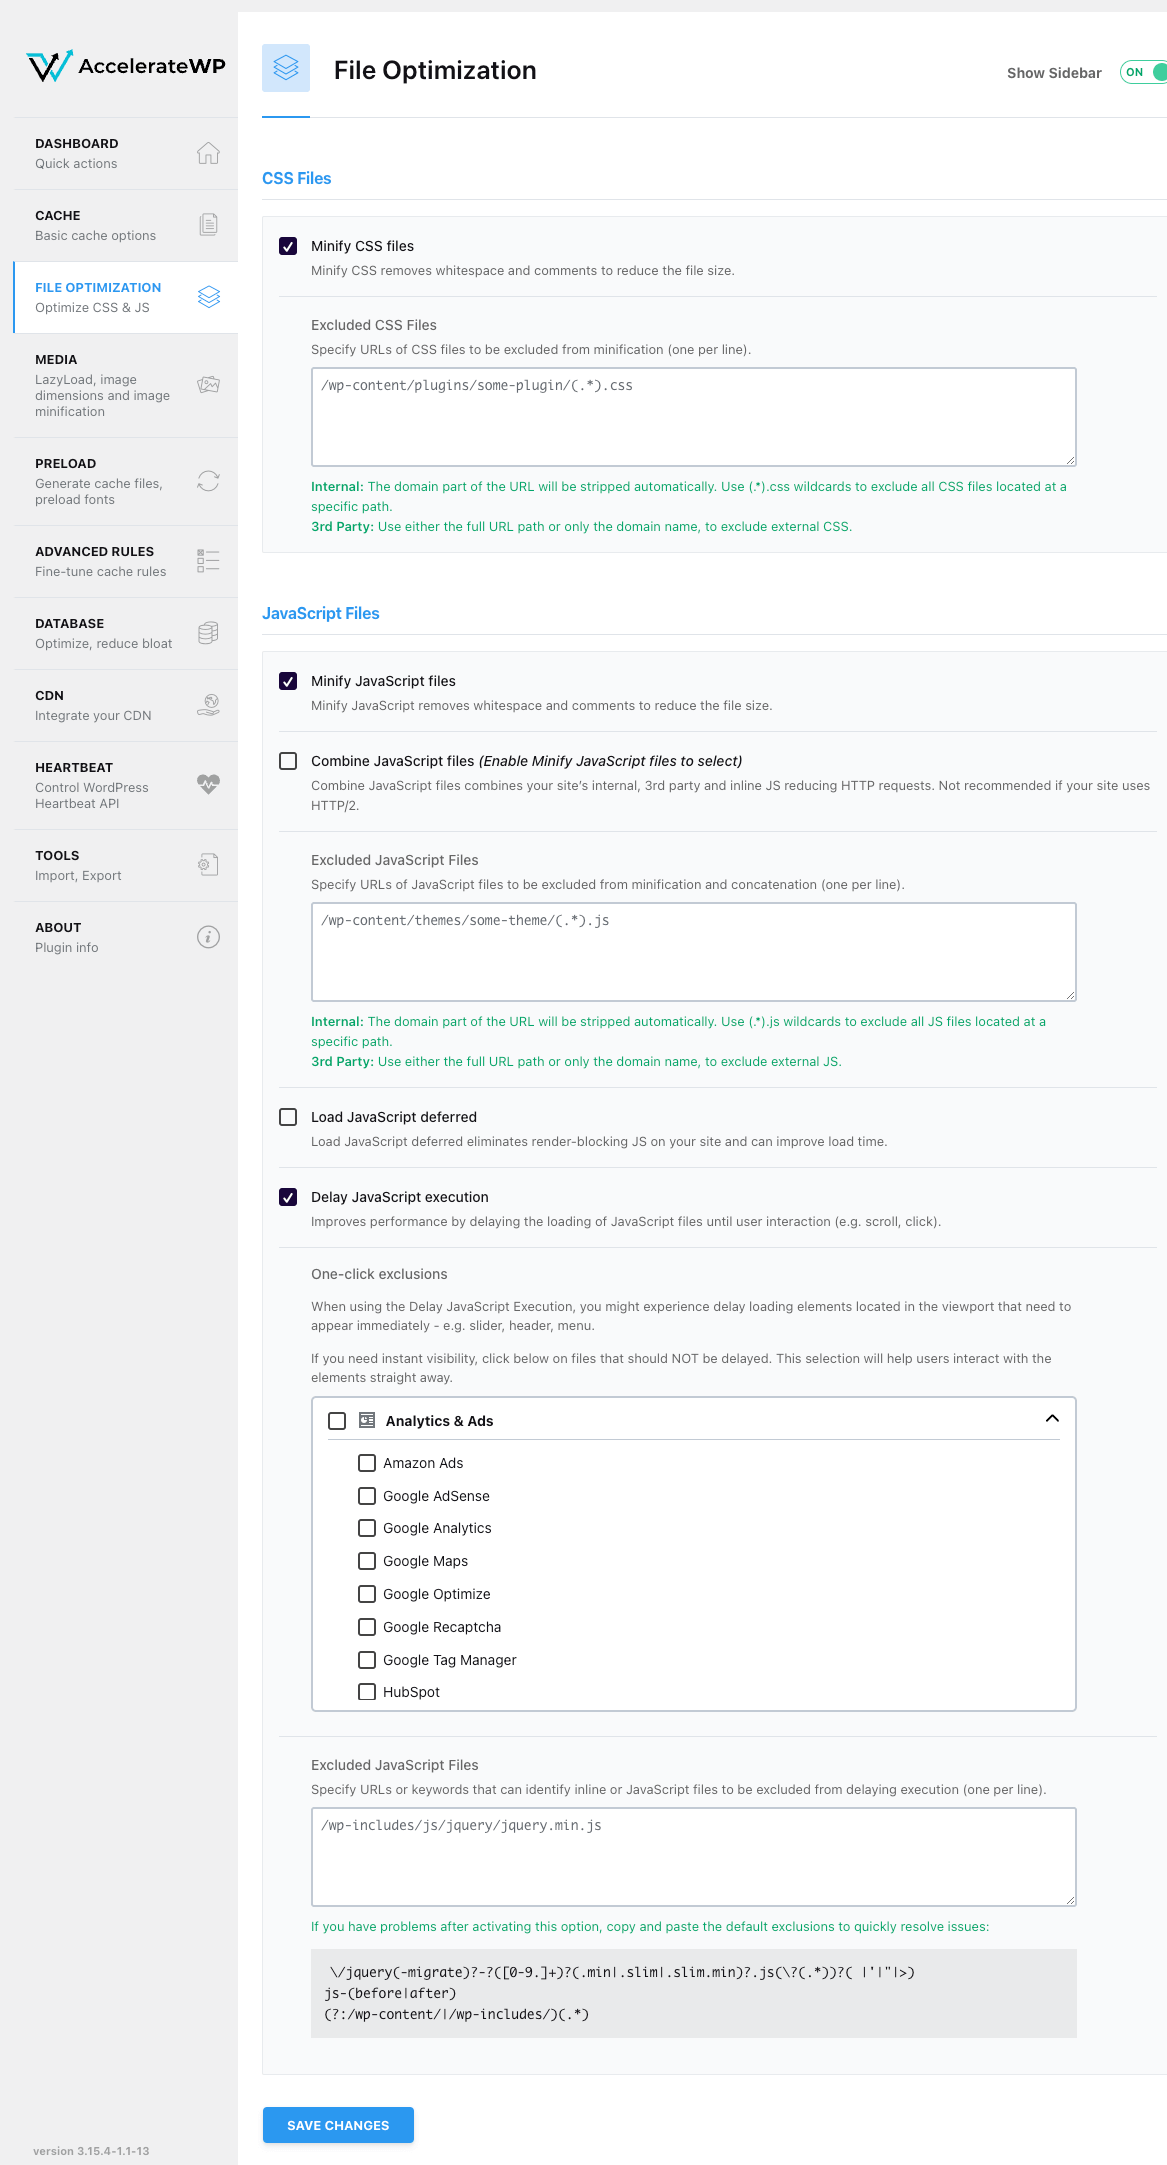
Task: Click the AccelerateWP logo
Action: pyautogui.click(x=126, y=66)
